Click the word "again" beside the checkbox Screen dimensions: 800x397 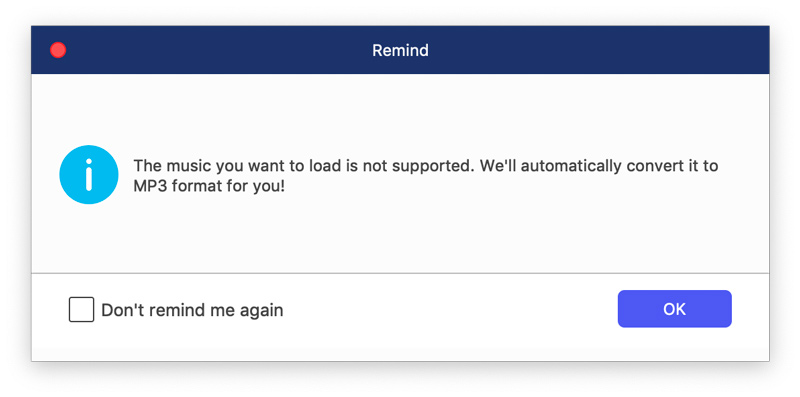261,311
